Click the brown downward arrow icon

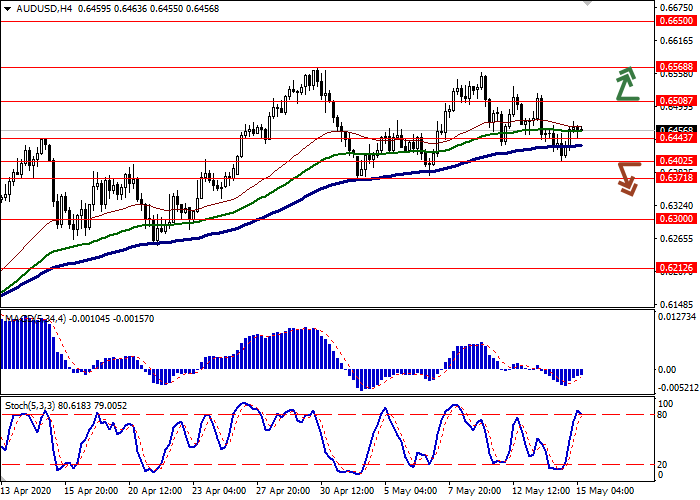pos(627,177)
